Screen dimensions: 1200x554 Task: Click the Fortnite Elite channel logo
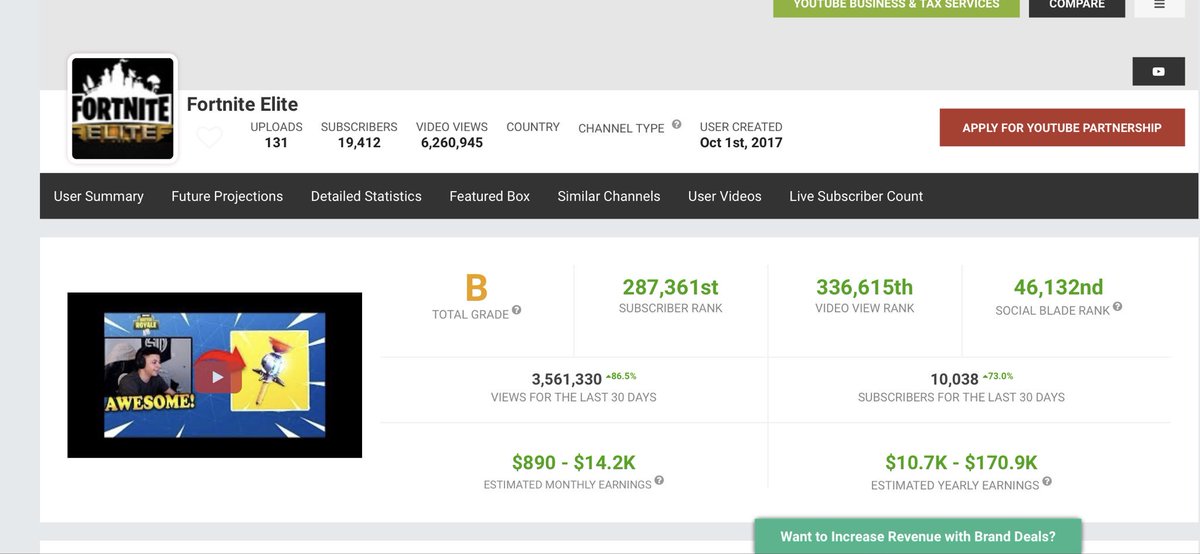(122, 108)
